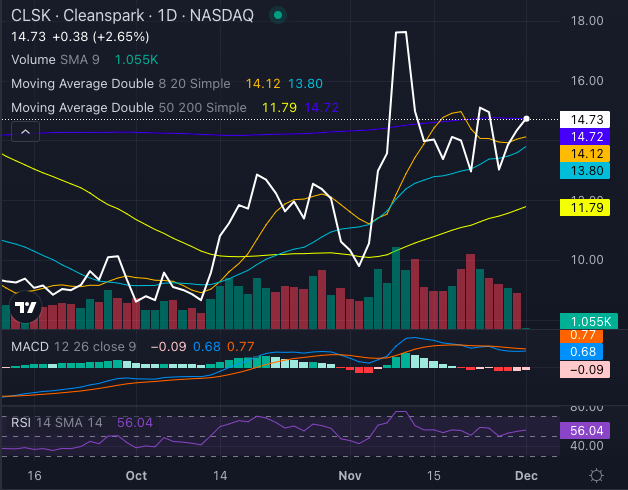The image size is (628, 490).
Task: Click the Dec date on the time axis
Action: click(526, 475)
